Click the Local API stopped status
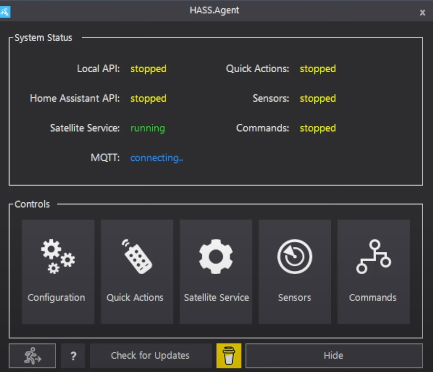The image size is (433, 372). click(x=148, y=69)
